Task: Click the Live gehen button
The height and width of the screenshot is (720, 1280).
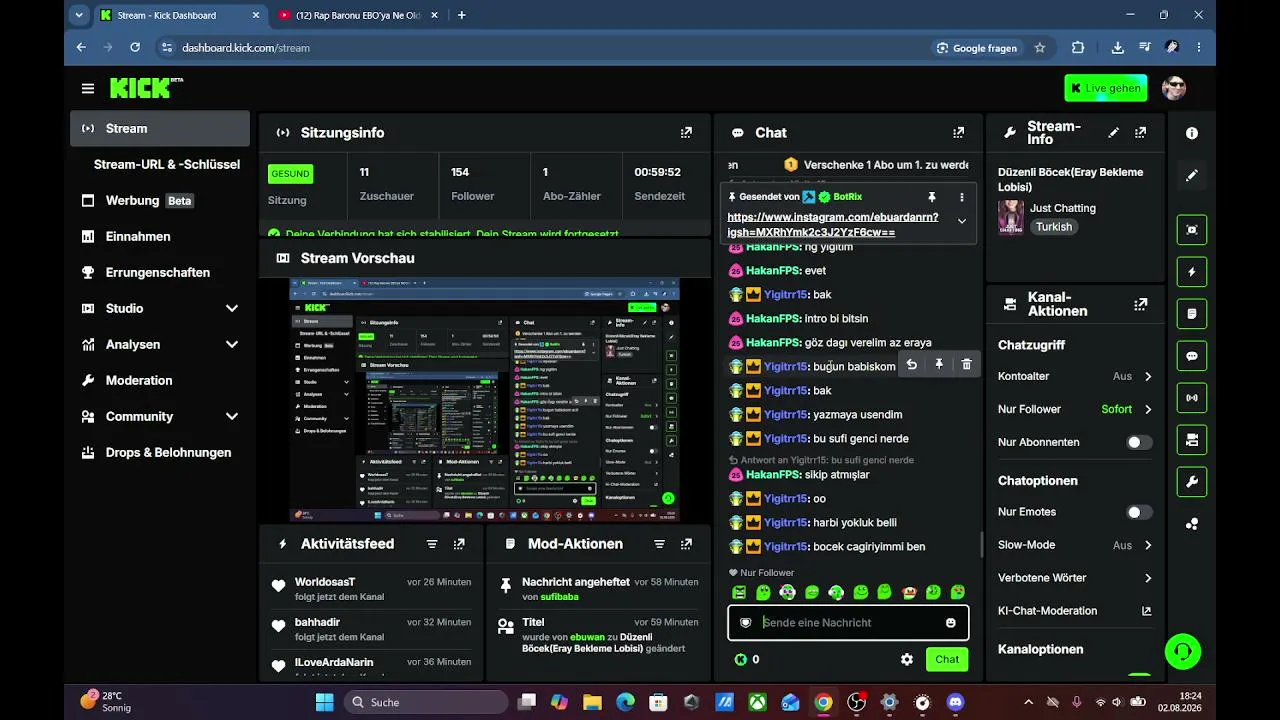Action: pyautogui.click(x=1105, y=88)
